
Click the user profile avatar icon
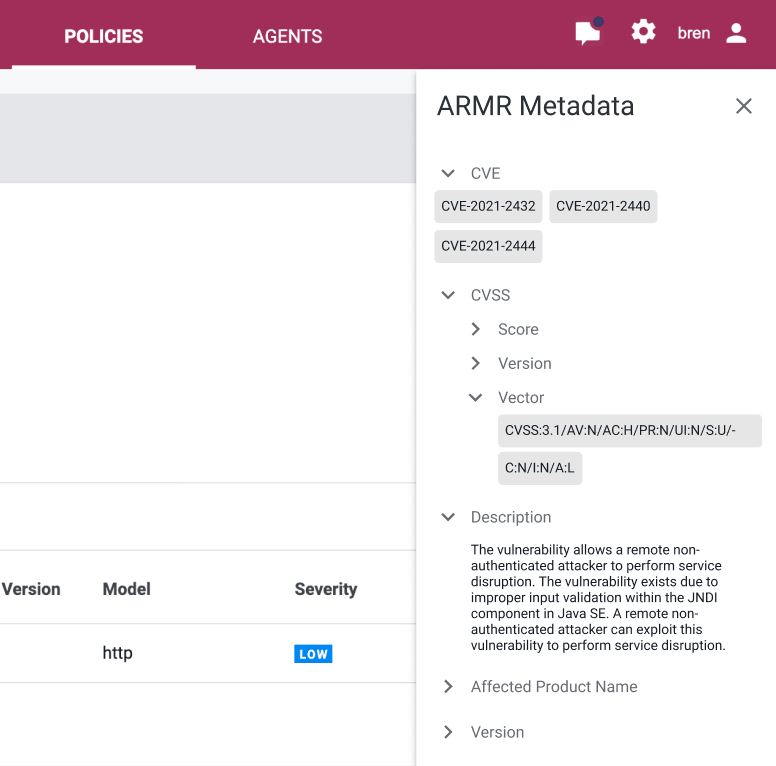coord(736,33)
